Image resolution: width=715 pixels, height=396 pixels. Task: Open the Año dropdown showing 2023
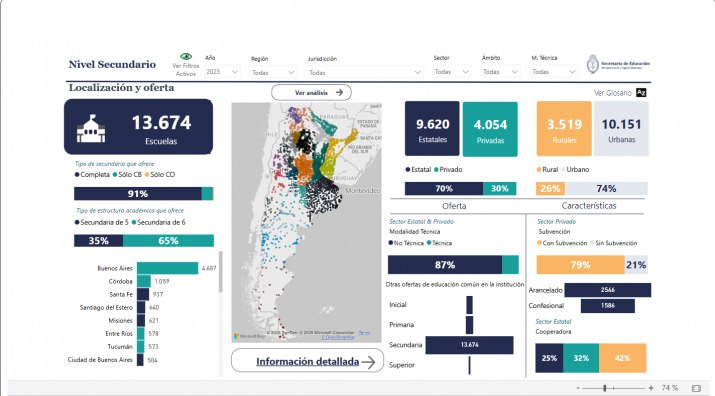(x=222, y=72)
